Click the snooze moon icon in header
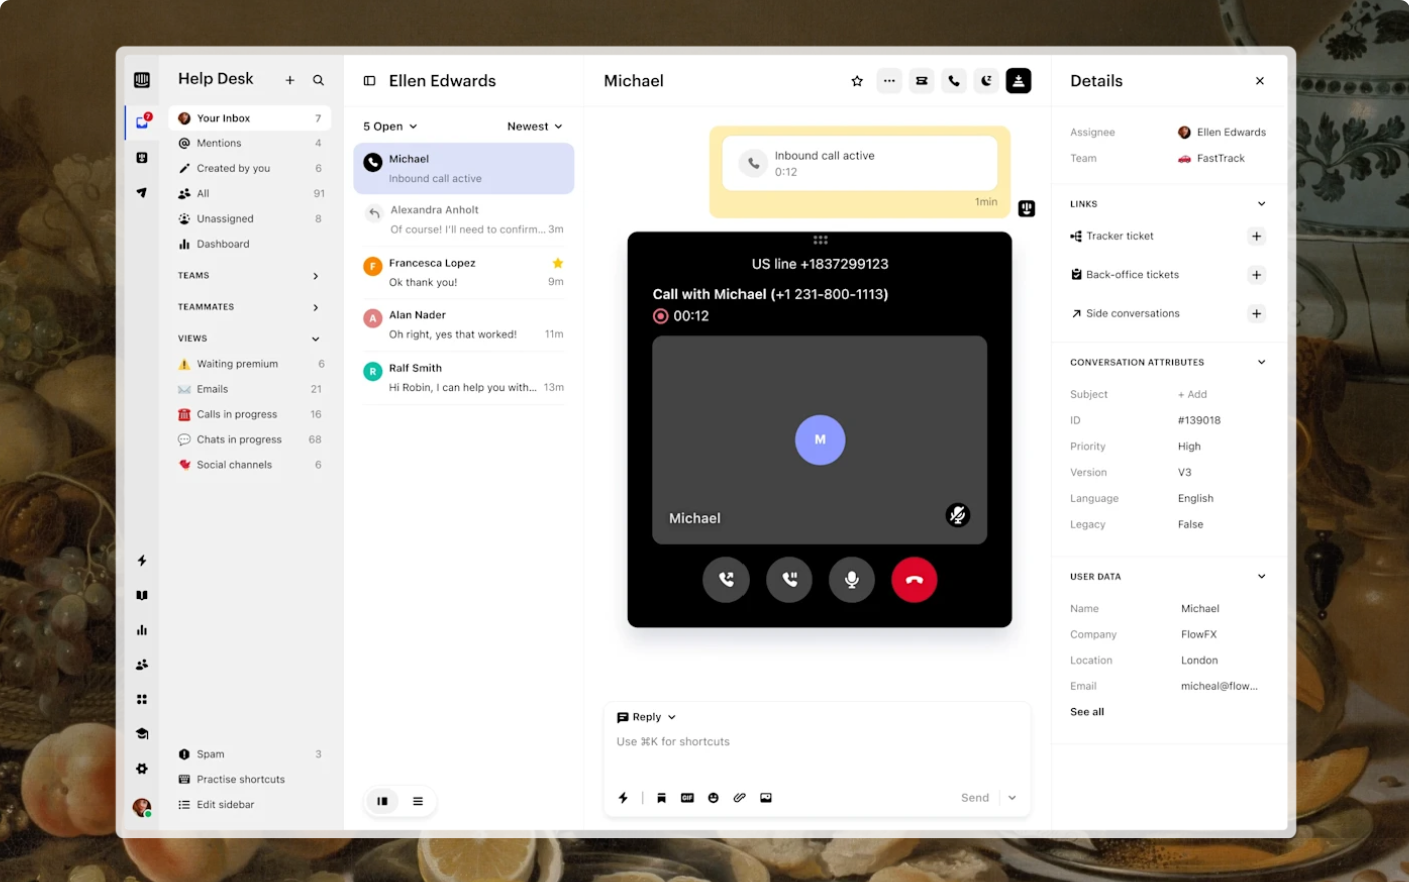The image size is (1409, 882). (986, 81)
